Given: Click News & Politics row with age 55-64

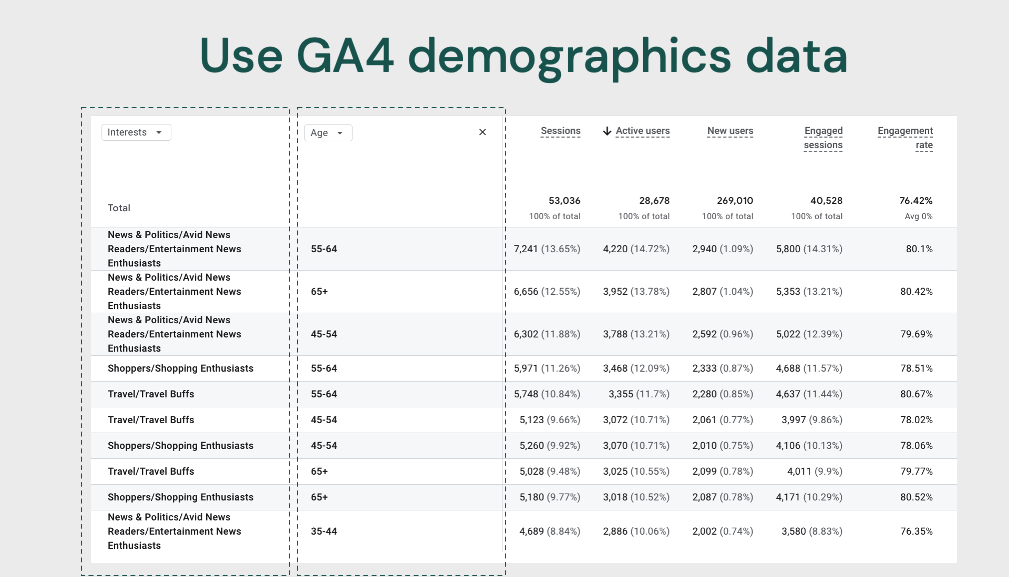Looking at the screenshot, I should [x=523, y=249].
